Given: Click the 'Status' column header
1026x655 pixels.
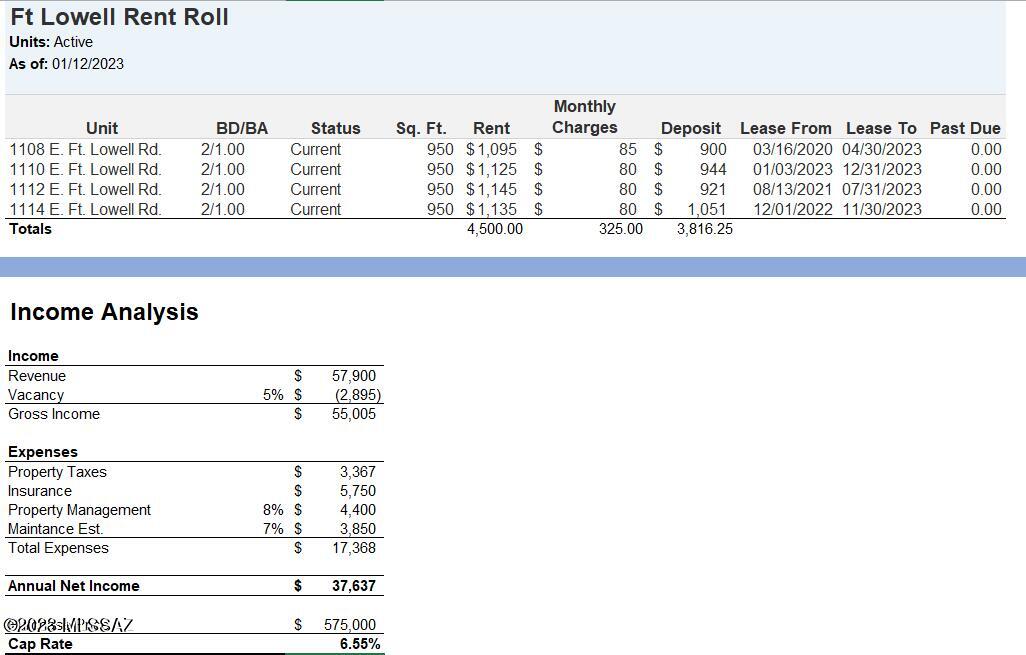Looking at the screenshot, I should [x=336, y=128].
